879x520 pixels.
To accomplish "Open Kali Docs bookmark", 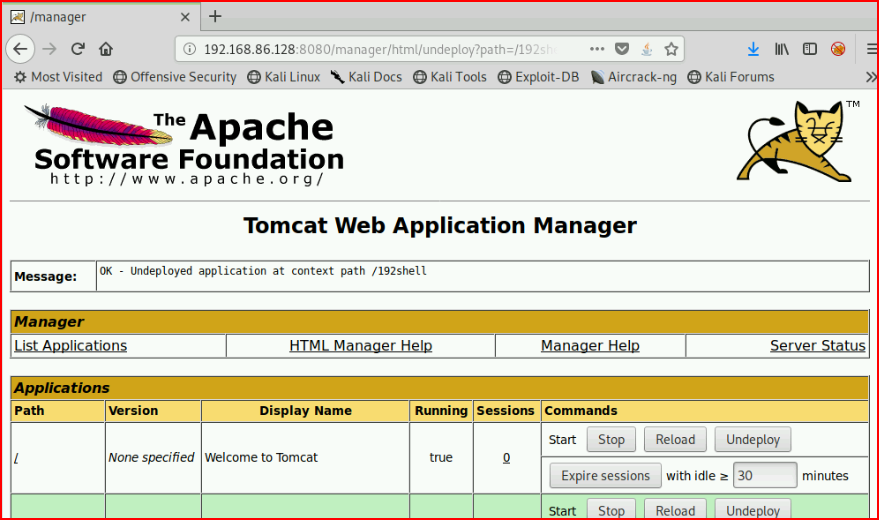I will [366, 77].
